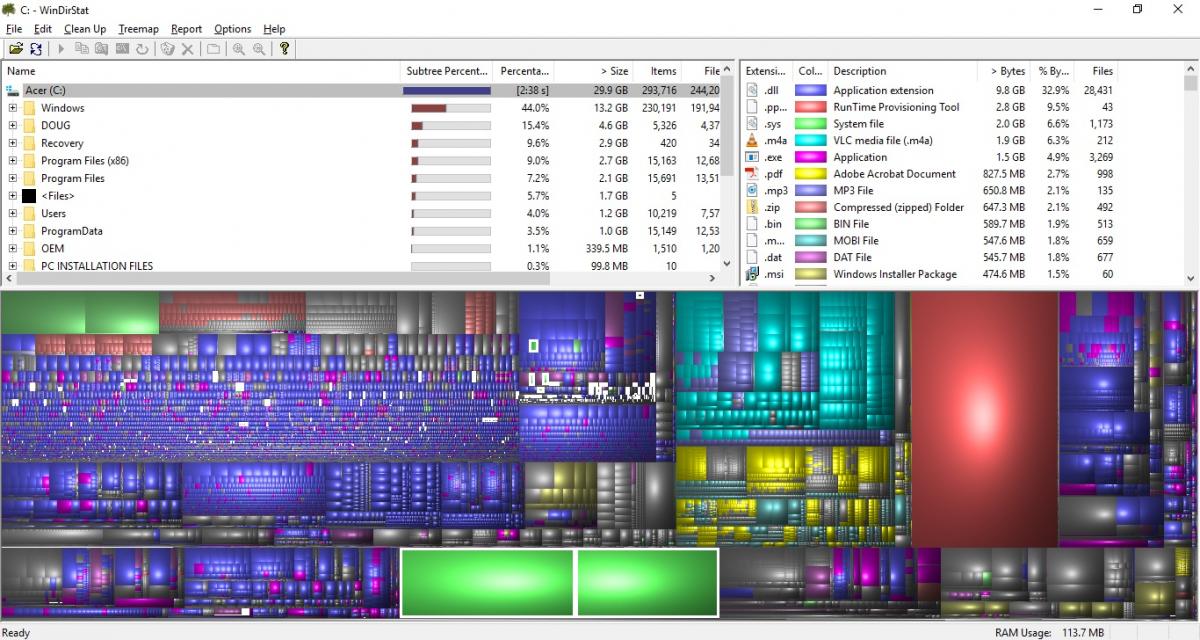Open the Options menu
This screenshot has width=1200, height=640.
[233, 29]
